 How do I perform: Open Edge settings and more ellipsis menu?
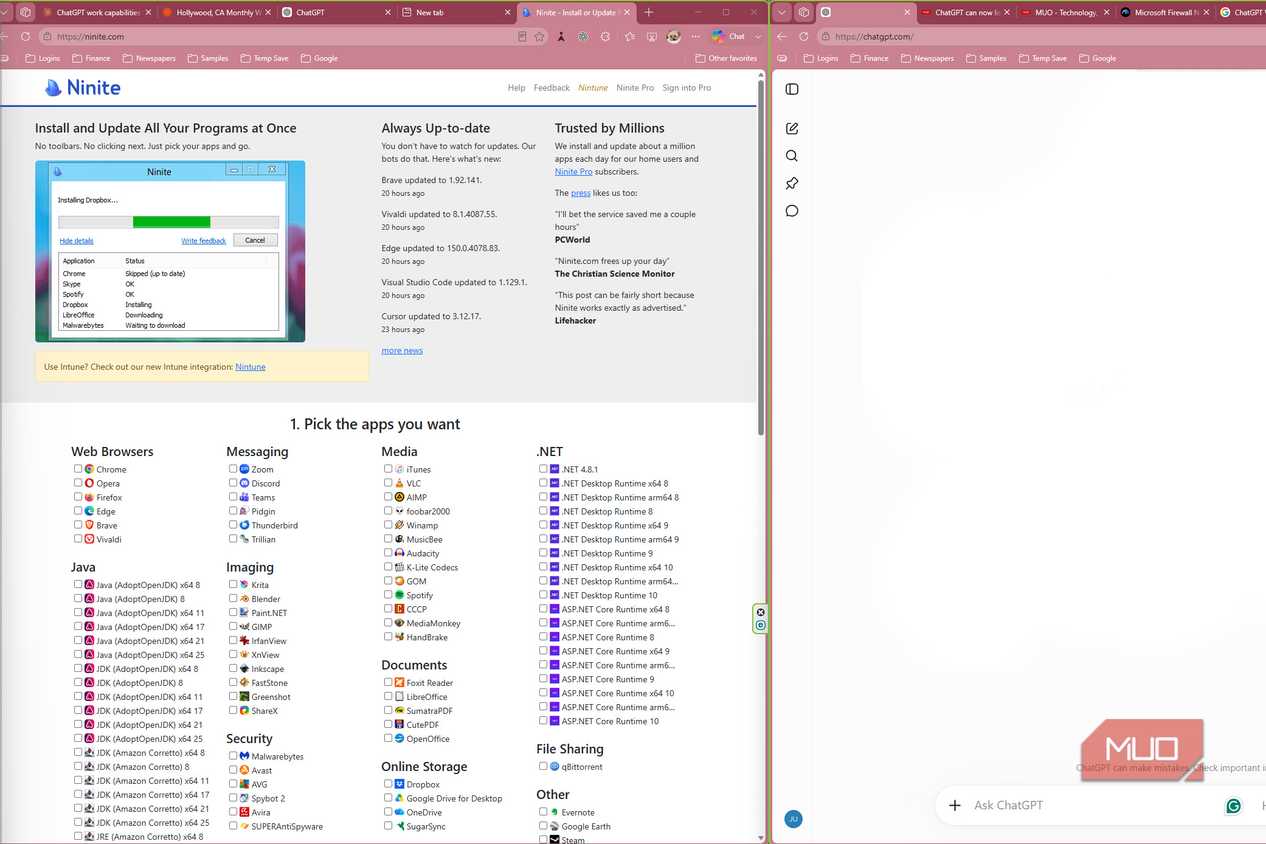(x=696, y=36)
